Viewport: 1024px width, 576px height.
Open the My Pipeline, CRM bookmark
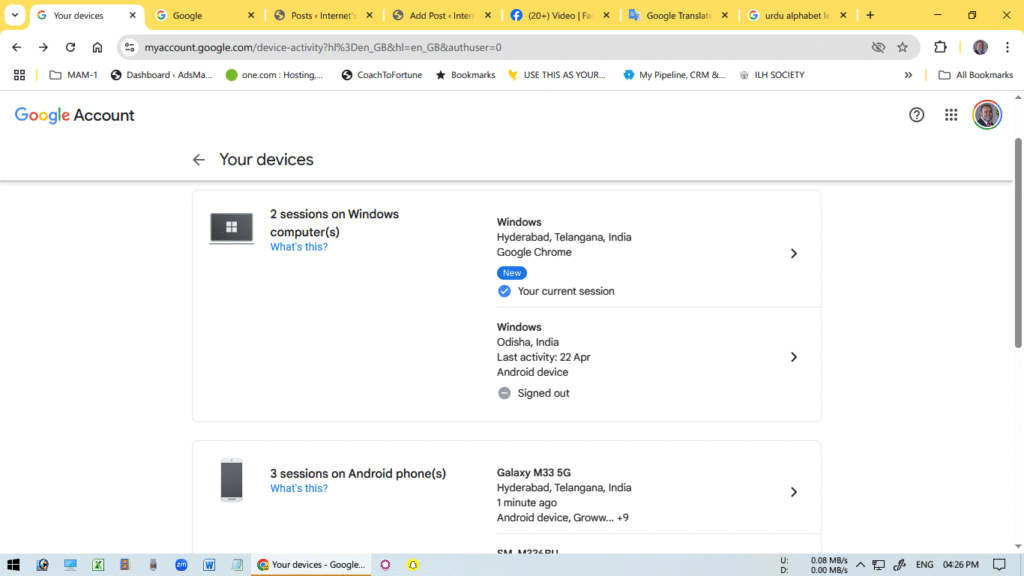click(x=674, y=75)
